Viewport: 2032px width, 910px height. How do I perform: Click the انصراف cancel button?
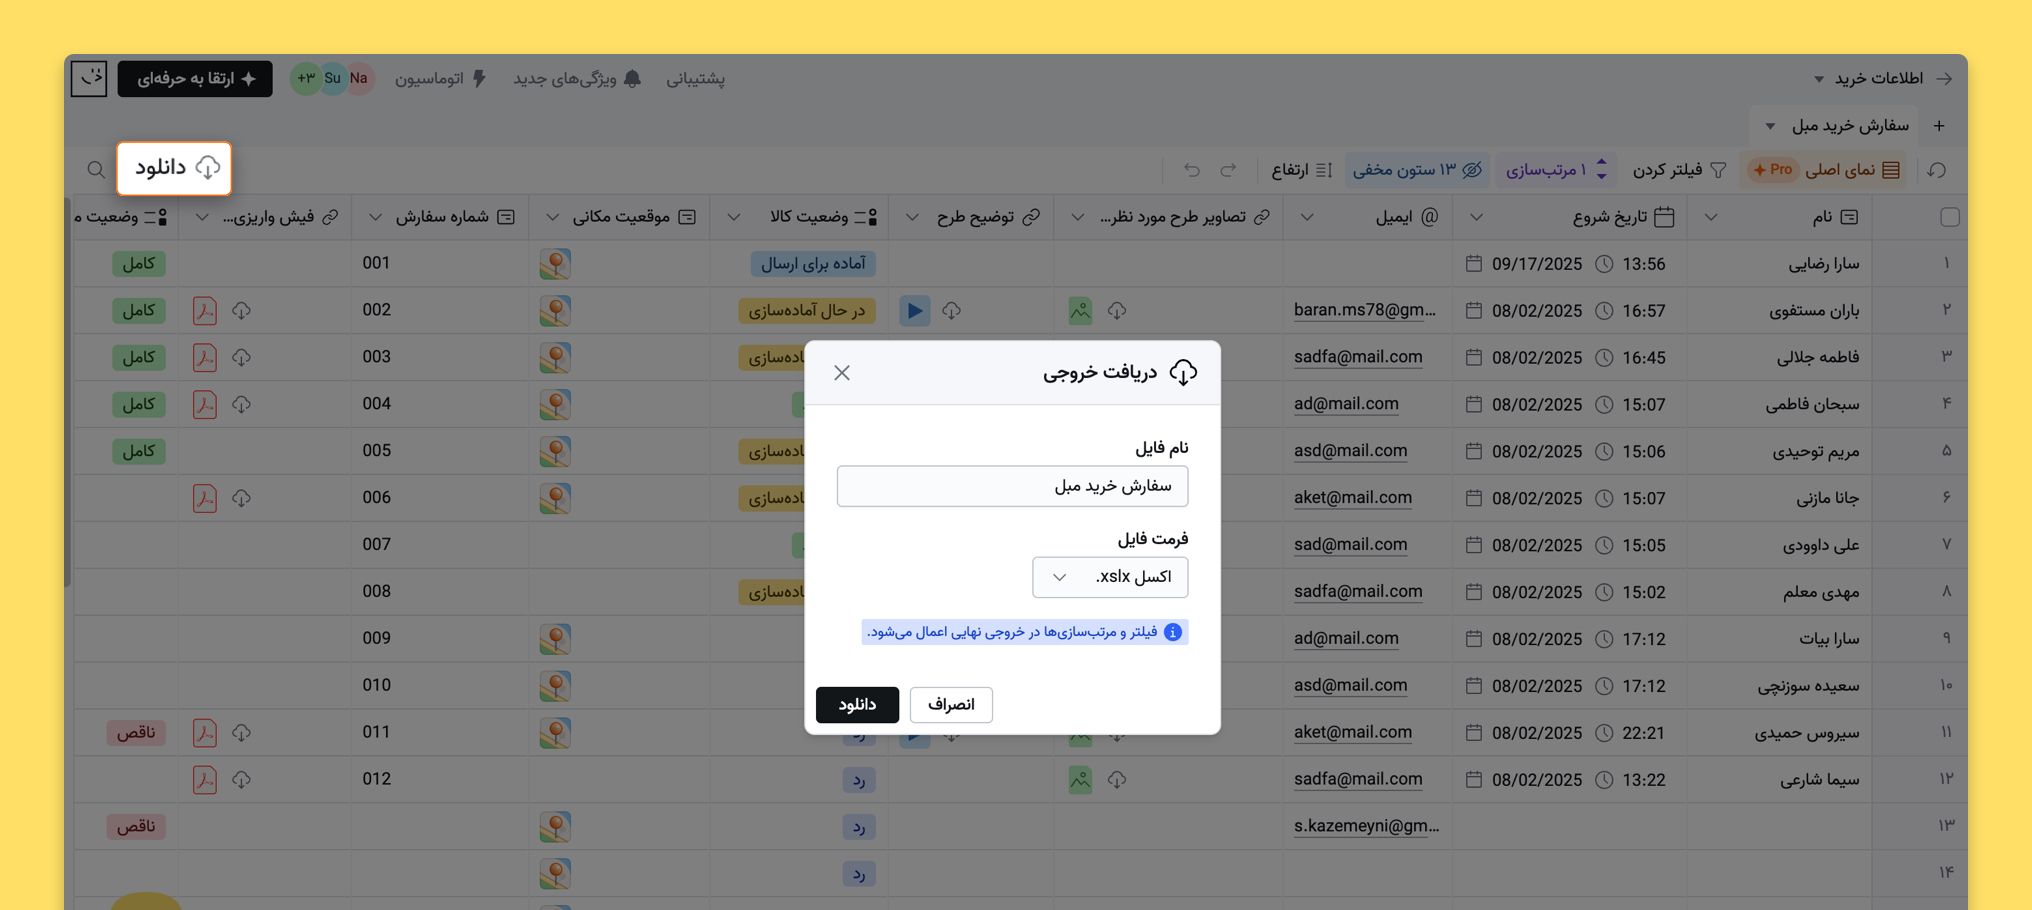pos(951,705)
